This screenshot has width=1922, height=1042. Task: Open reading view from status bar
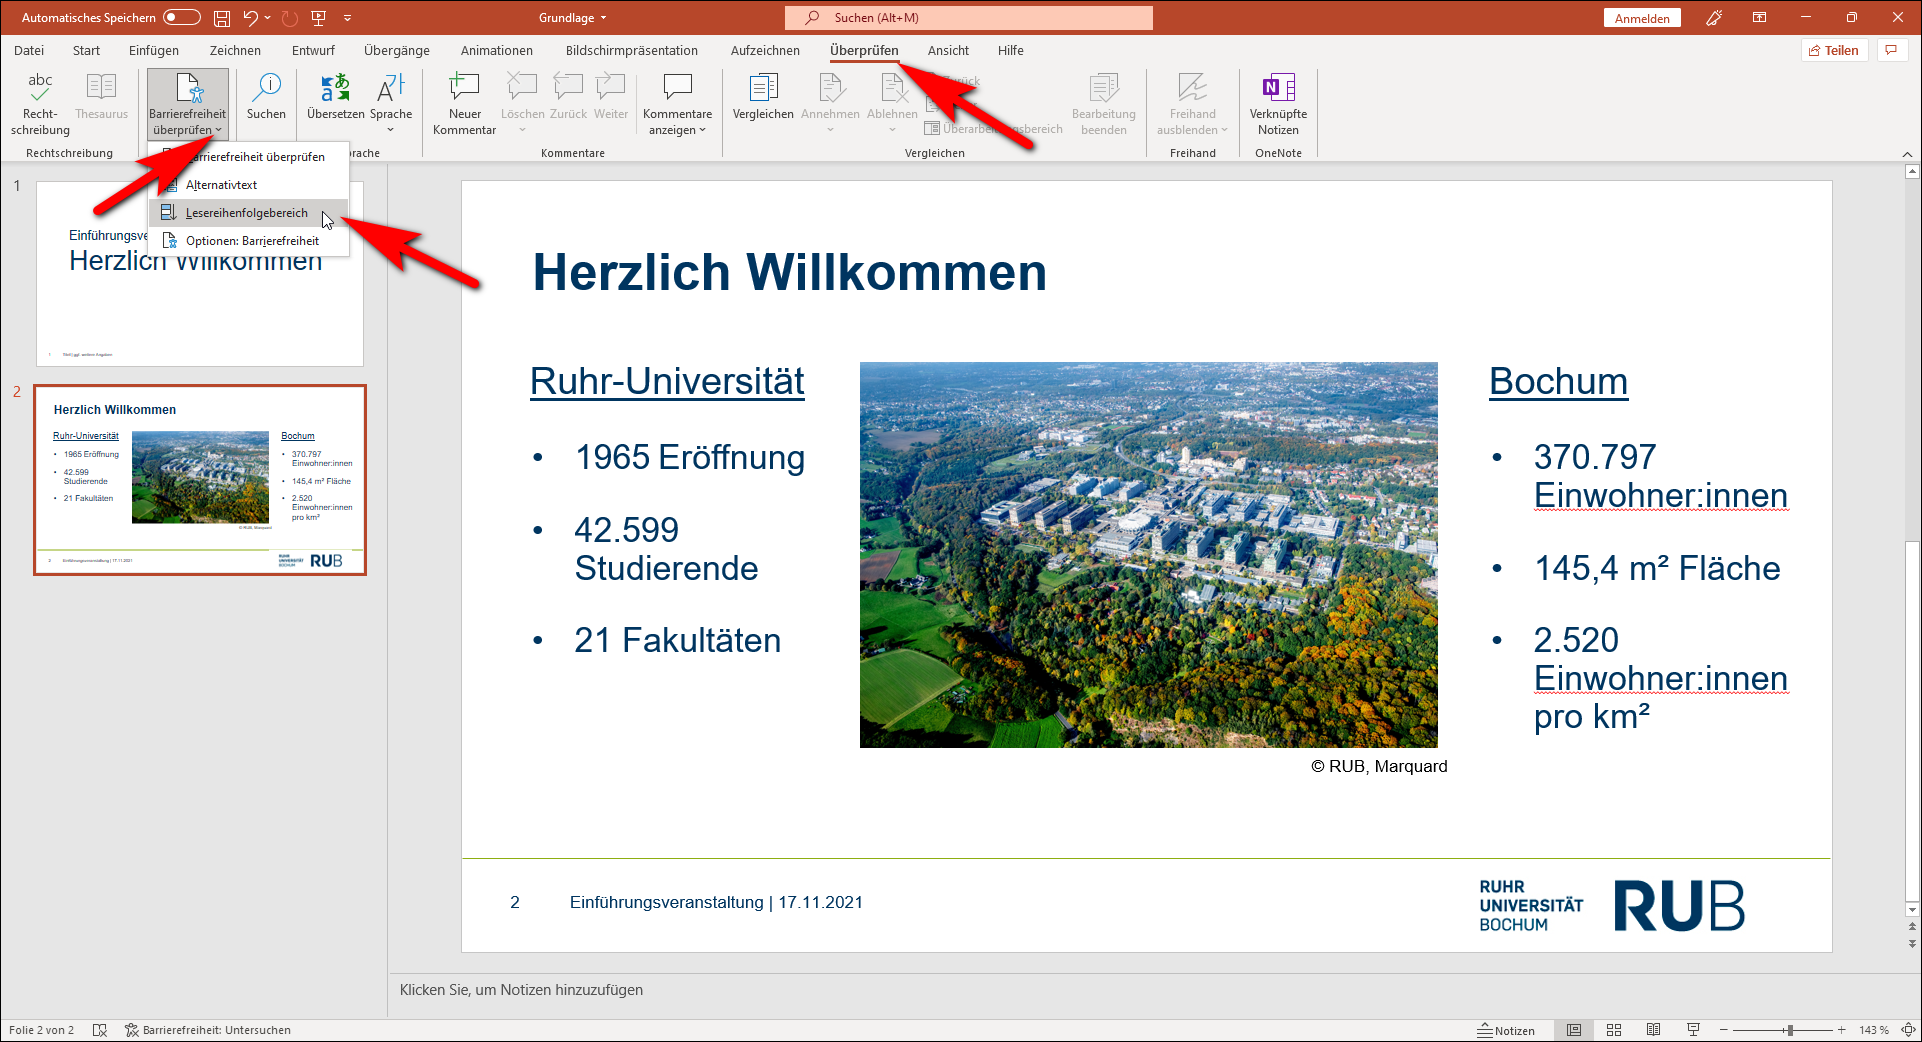pyautogui.click(x=1653, y=1030)
